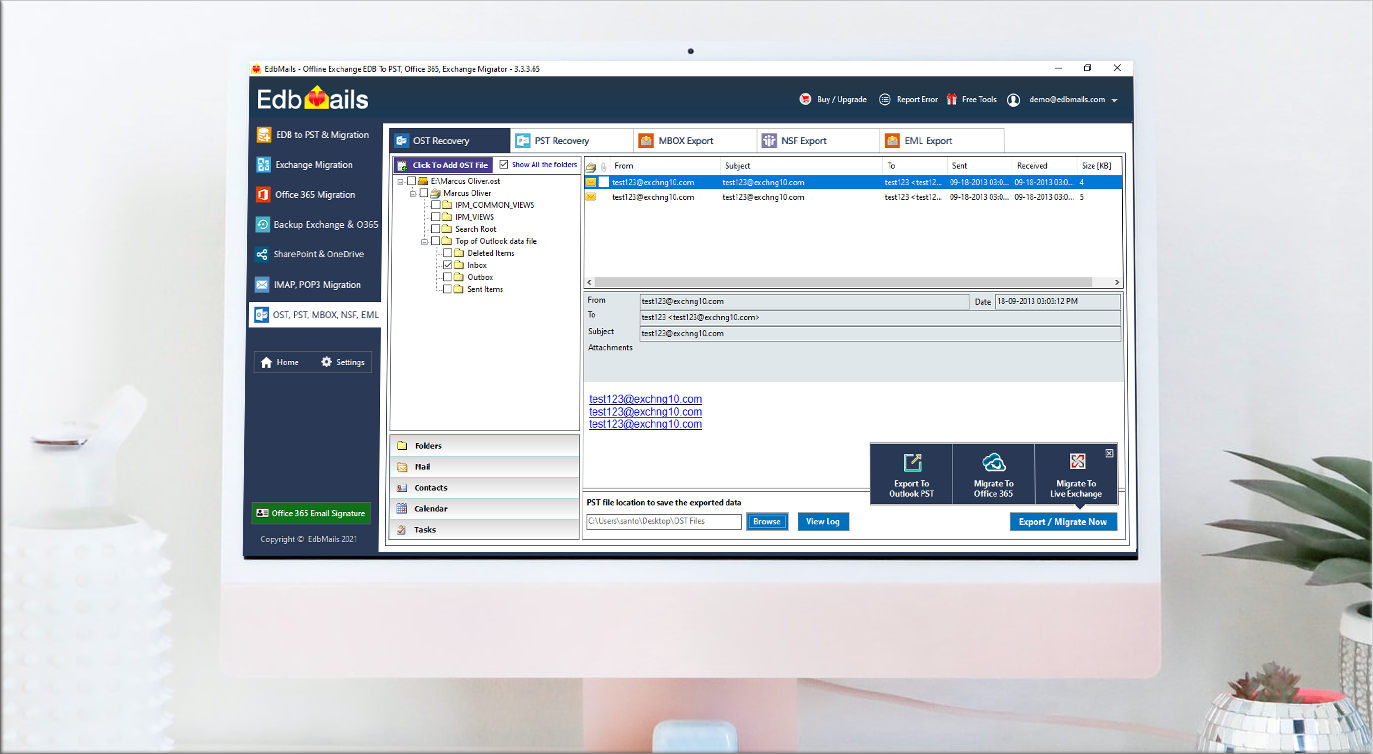The height and width of the screenshot is (754, 1373).
Task: Select the message row with size 5
Action: pyautogui.click(x=853, y=197)
